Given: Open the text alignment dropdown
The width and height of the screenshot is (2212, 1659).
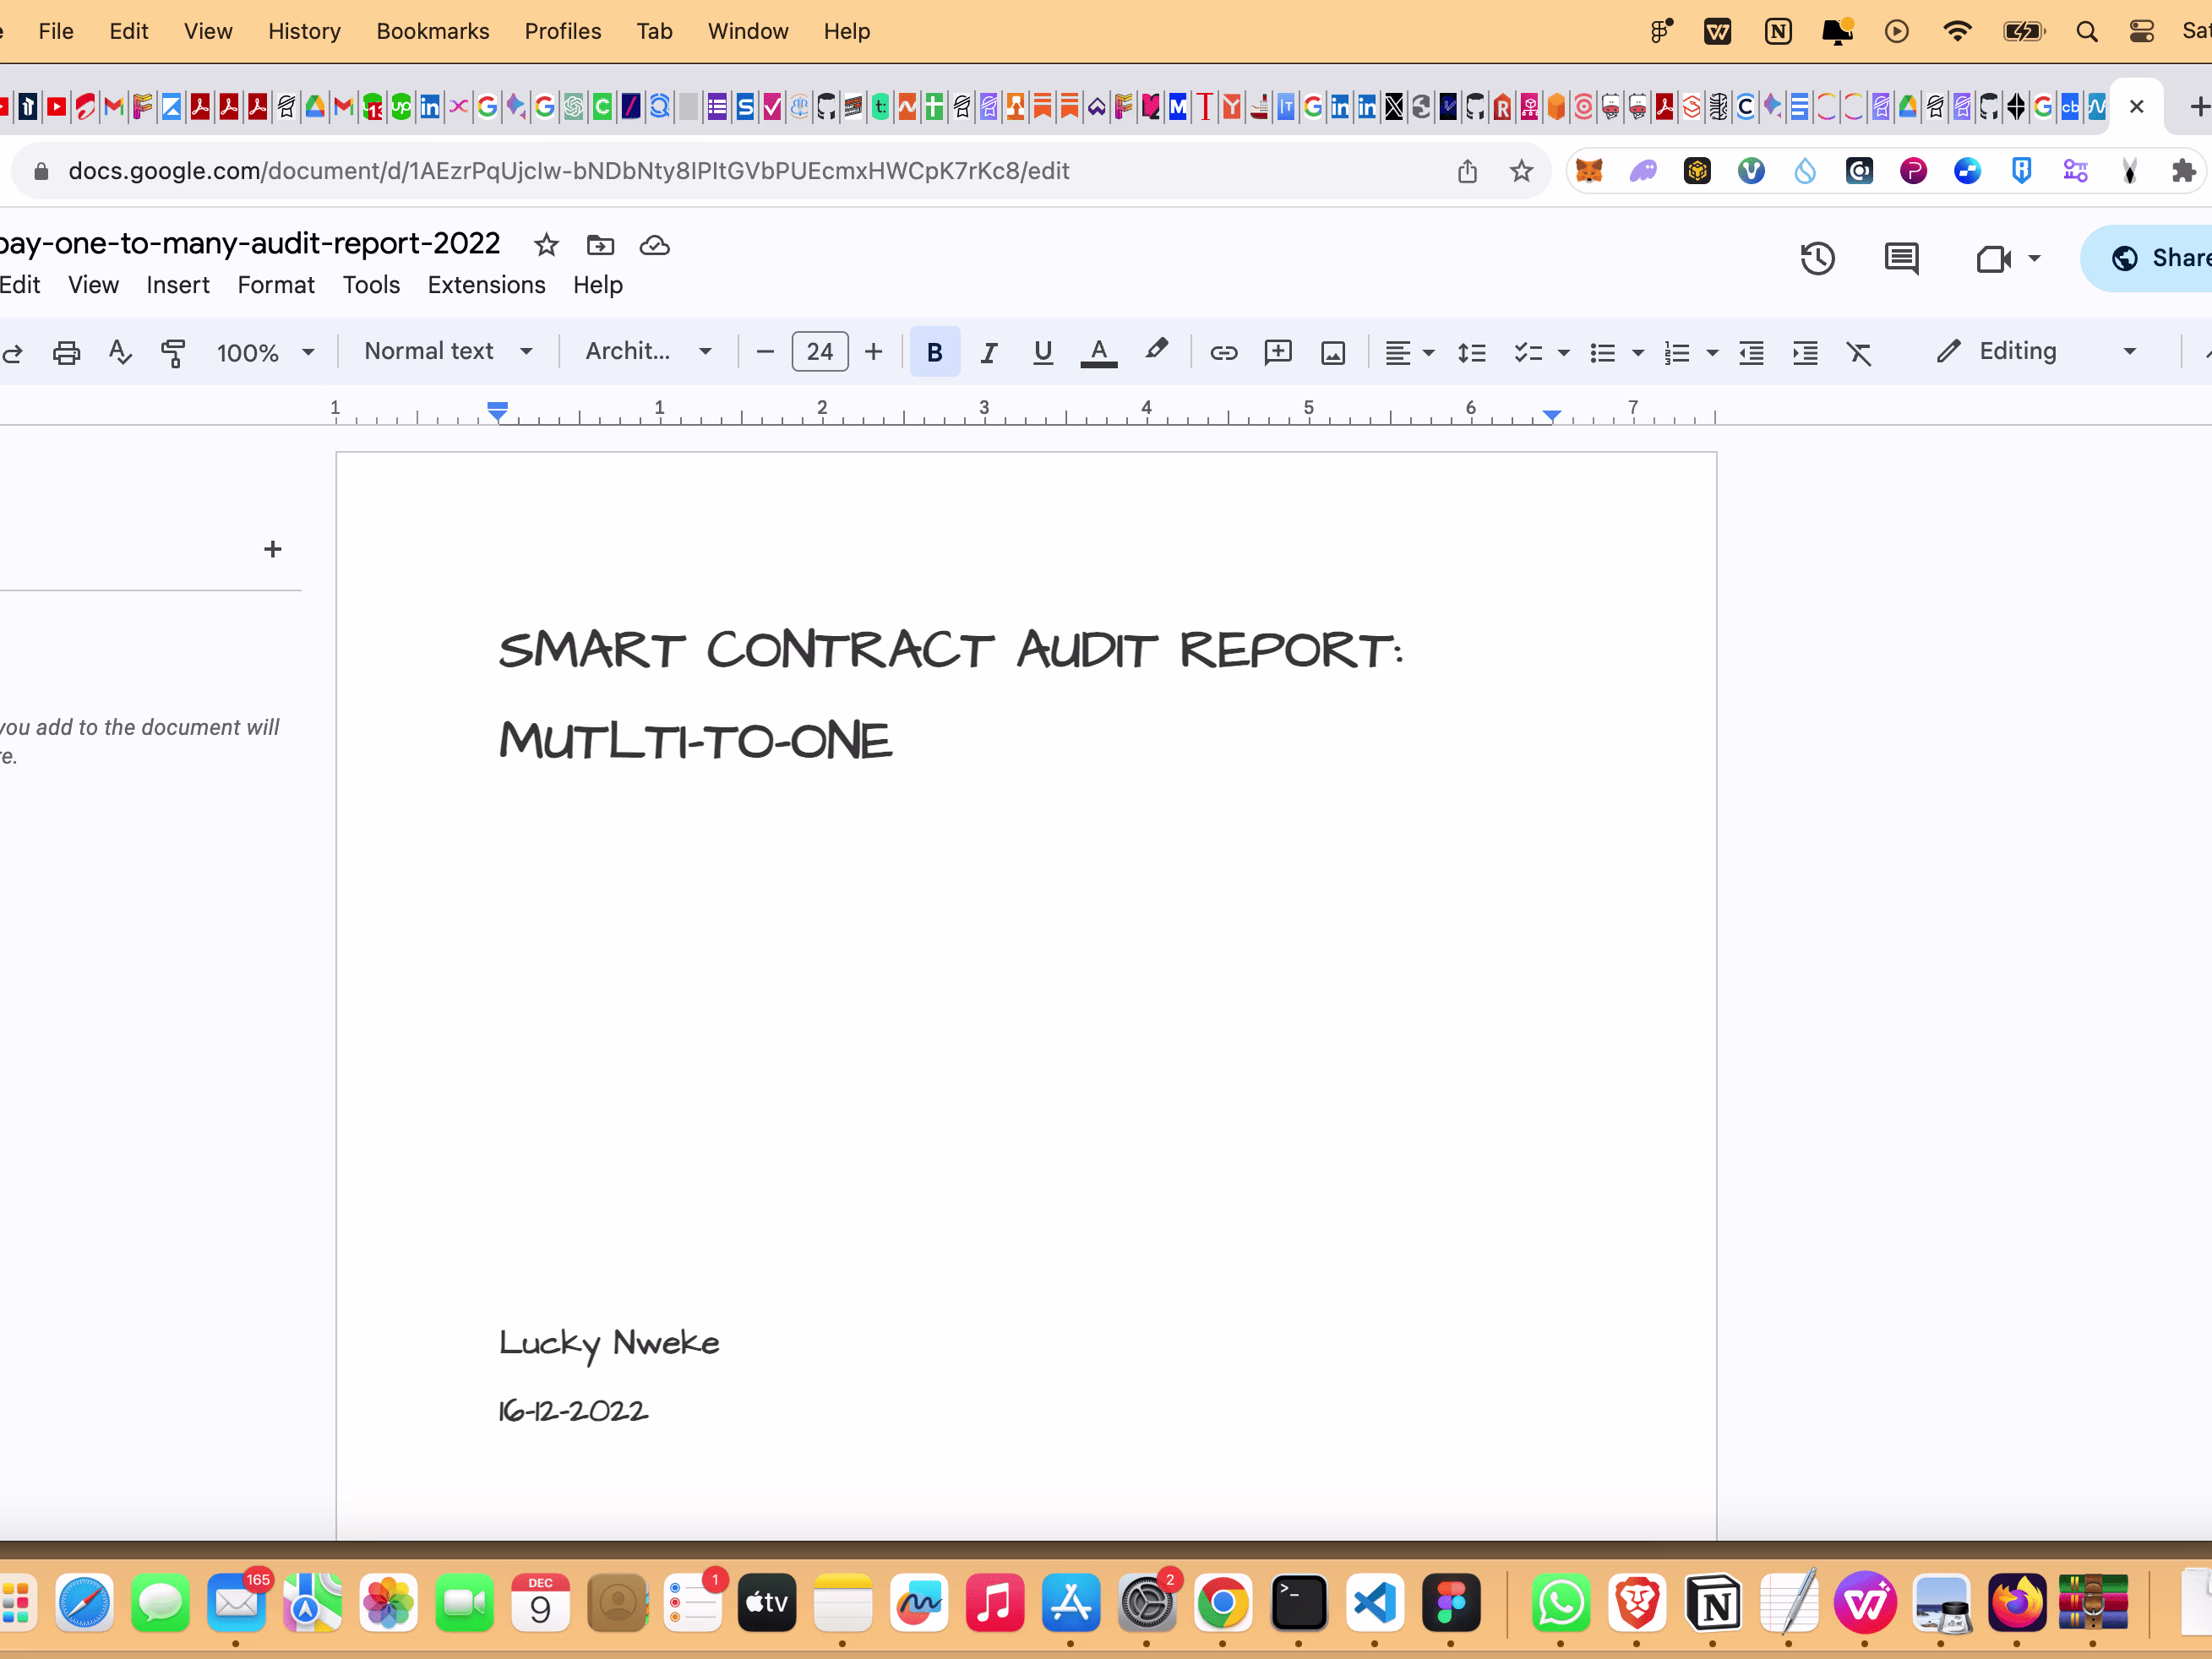Looking at the screenshot, I should pyautogui.click(x=1408, y=352).
